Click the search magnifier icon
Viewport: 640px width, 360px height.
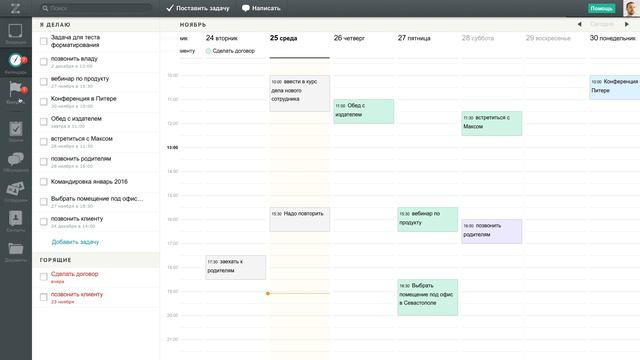[x=45, y=8]
